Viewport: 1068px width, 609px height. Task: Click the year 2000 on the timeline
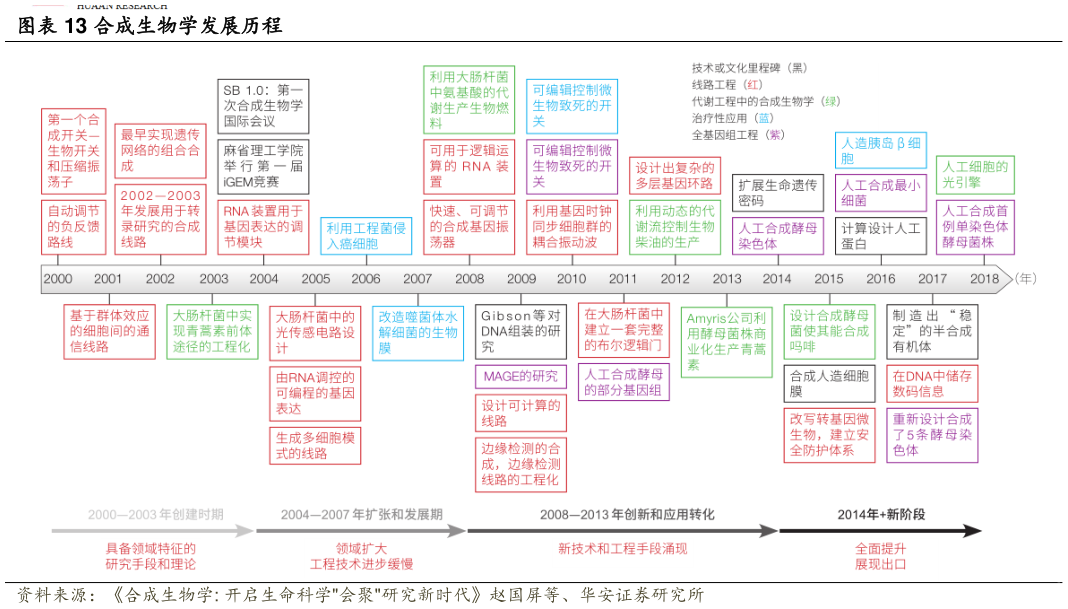(58, 279)
